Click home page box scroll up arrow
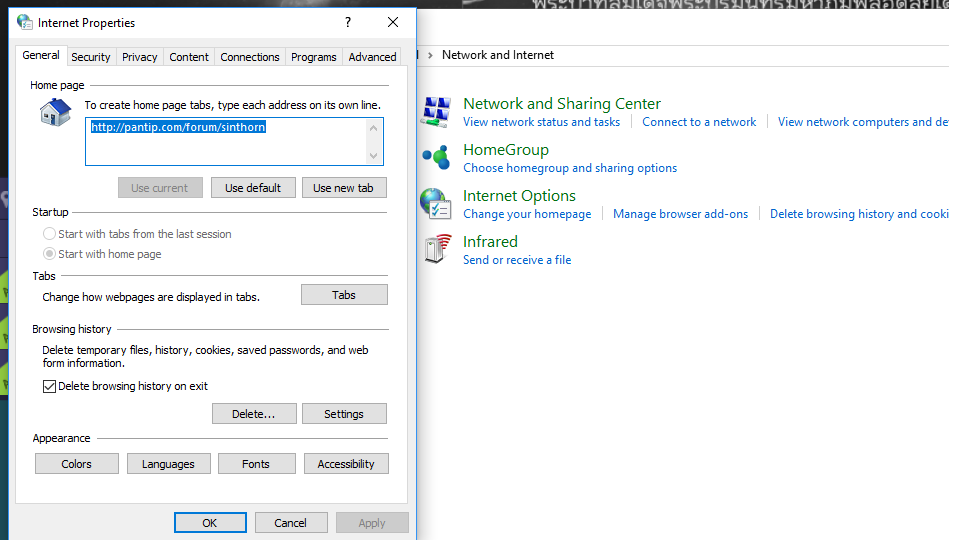The width and height of the screenshot is (955, 542). [373, 128]
